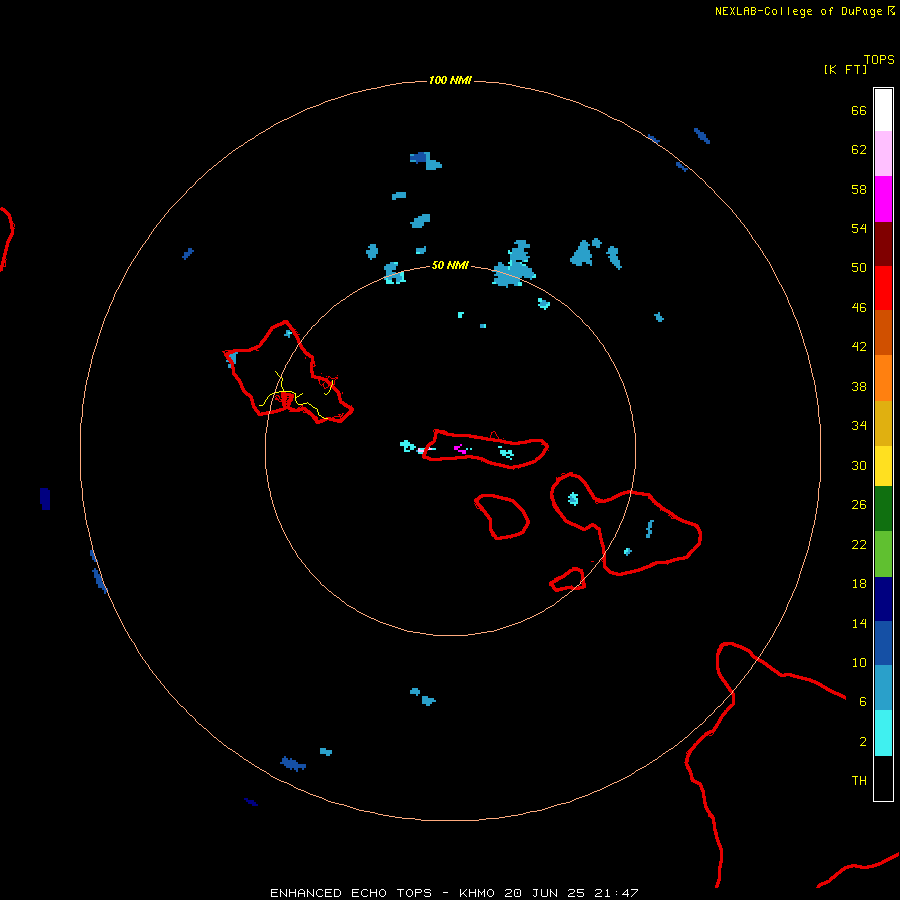Click the '66' legend value
Image resolution: width=900 pixels, height=900 pixels.
click(x=859, y=110)
